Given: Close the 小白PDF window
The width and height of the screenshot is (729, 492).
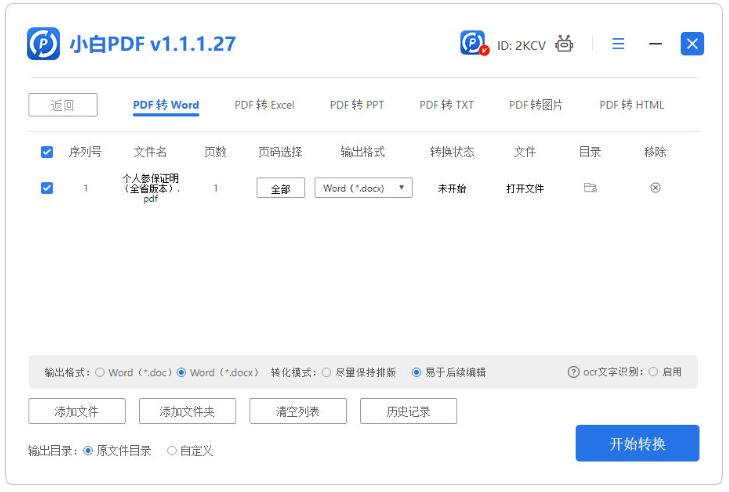Looking at the screenshot, I should pos(692,44).
